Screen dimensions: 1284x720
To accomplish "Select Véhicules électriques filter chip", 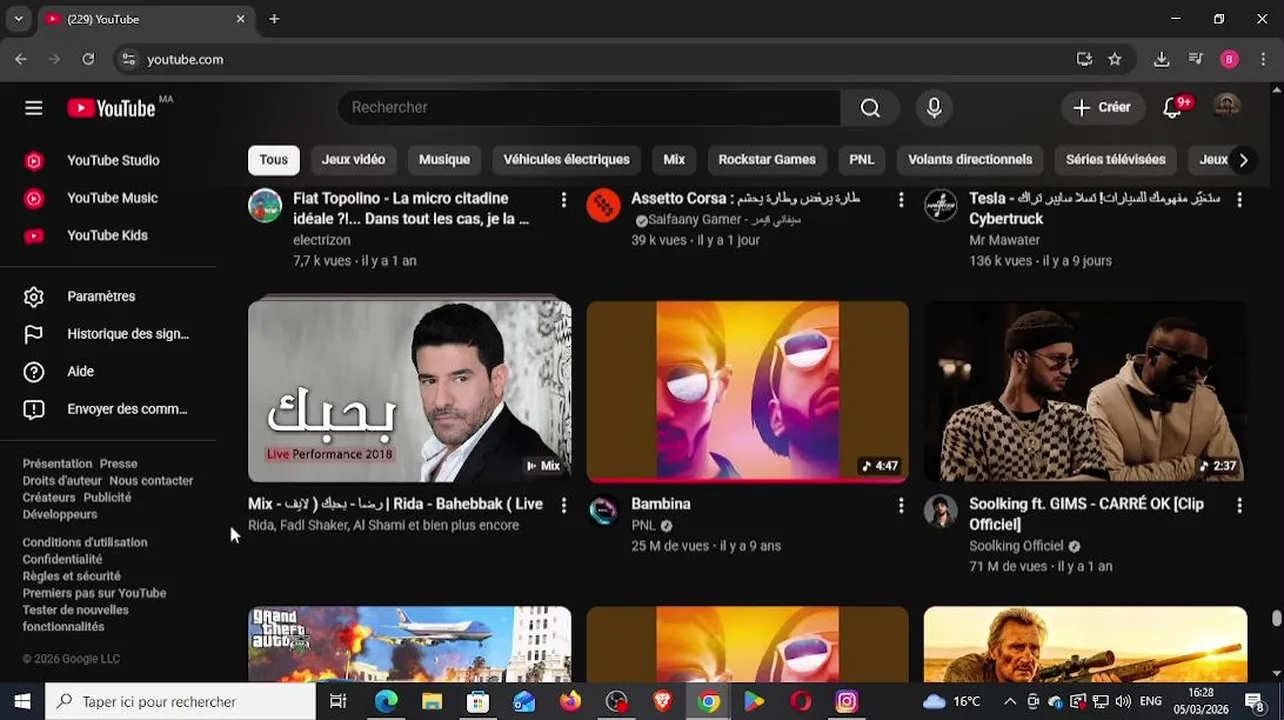I will coord(566,160).
